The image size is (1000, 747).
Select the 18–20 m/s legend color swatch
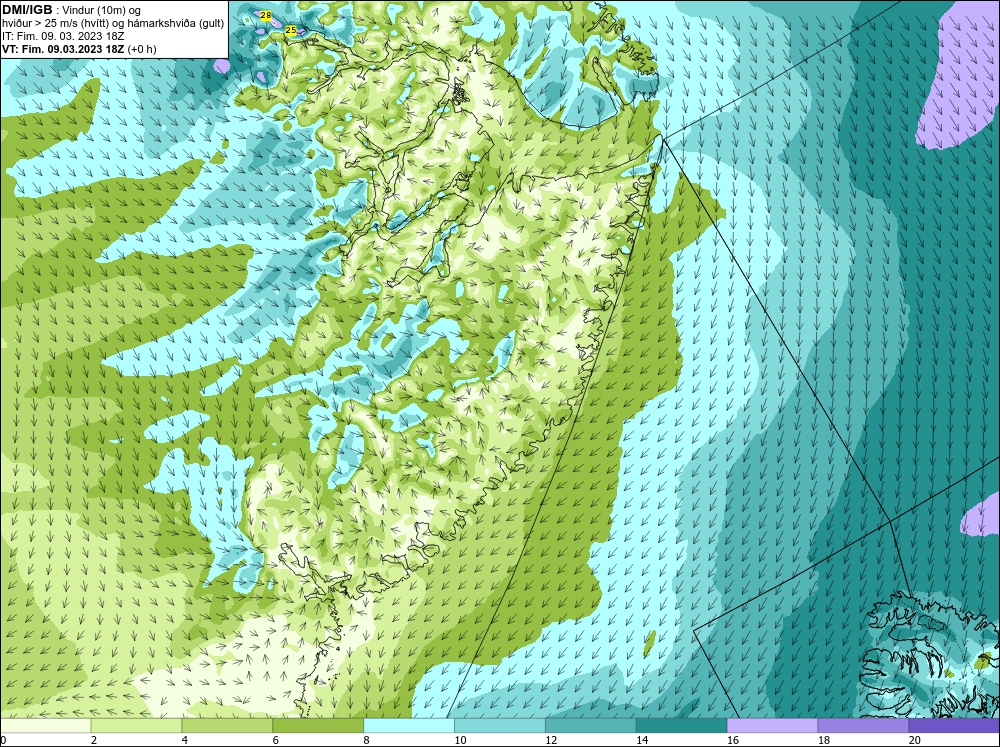click(863, 726)
